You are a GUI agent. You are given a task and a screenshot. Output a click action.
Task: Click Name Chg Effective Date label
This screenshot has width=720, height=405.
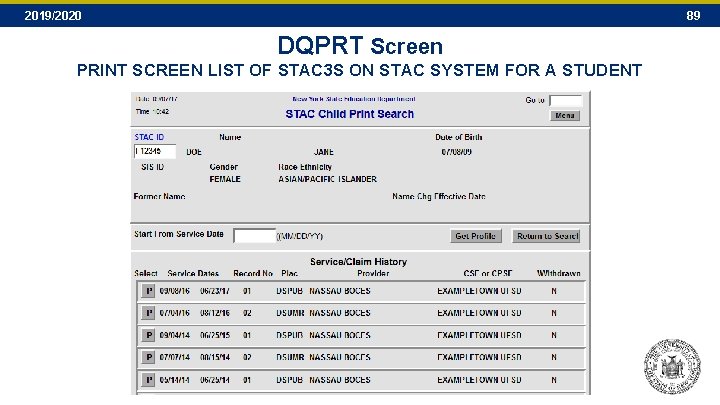coord(439,196)
